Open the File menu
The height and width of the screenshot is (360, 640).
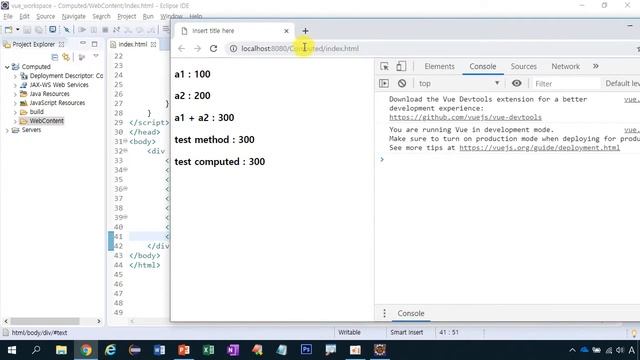point(8,16)
